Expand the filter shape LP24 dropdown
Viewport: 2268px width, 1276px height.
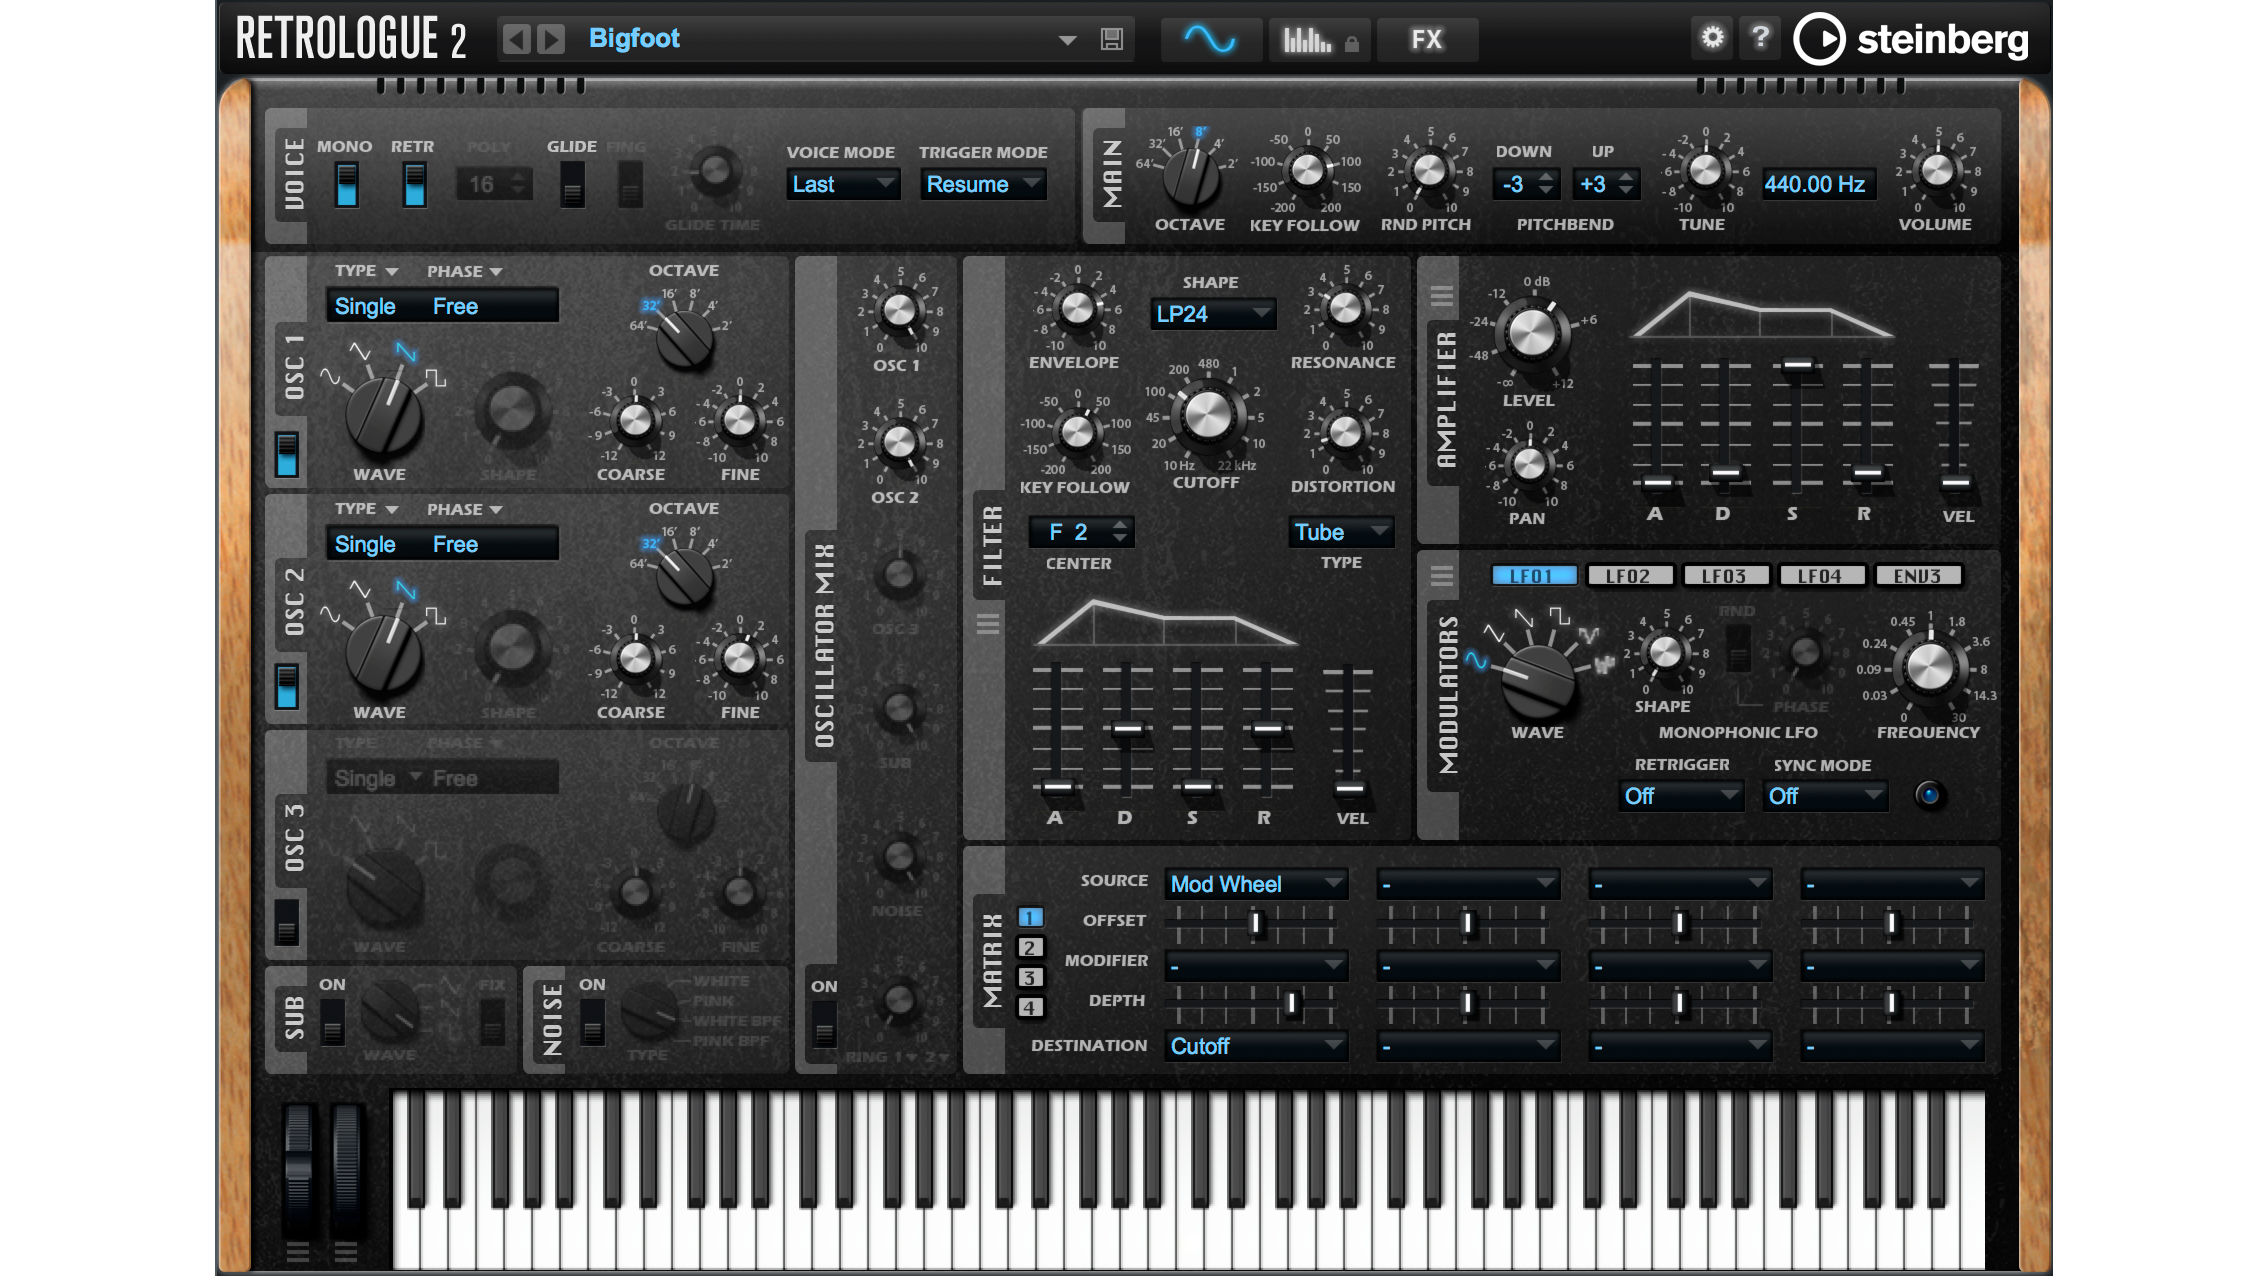(x=1212, y=314)
